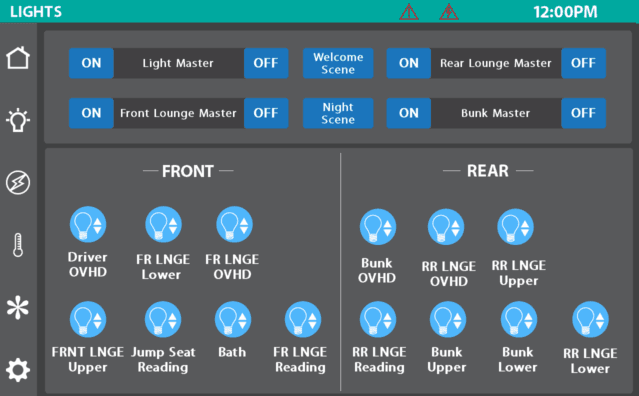Turn Bunk Master OFF

[x=584, y=113]
